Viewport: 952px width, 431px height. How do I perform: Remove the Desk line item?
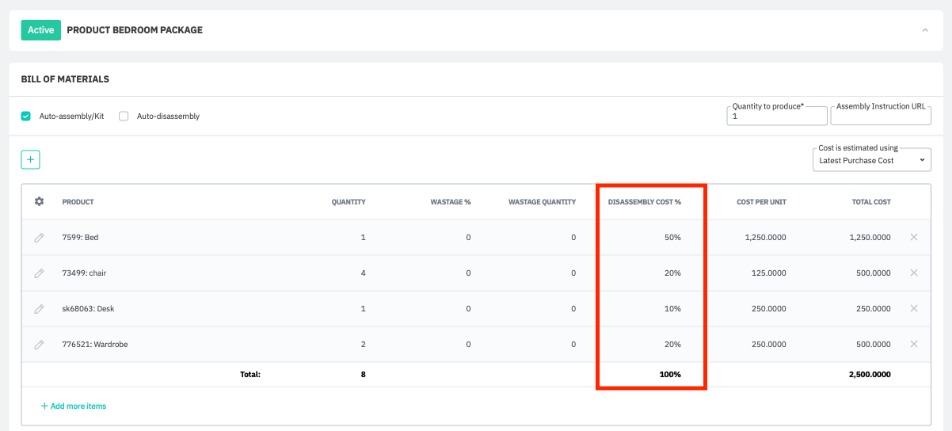pos(913,309)
